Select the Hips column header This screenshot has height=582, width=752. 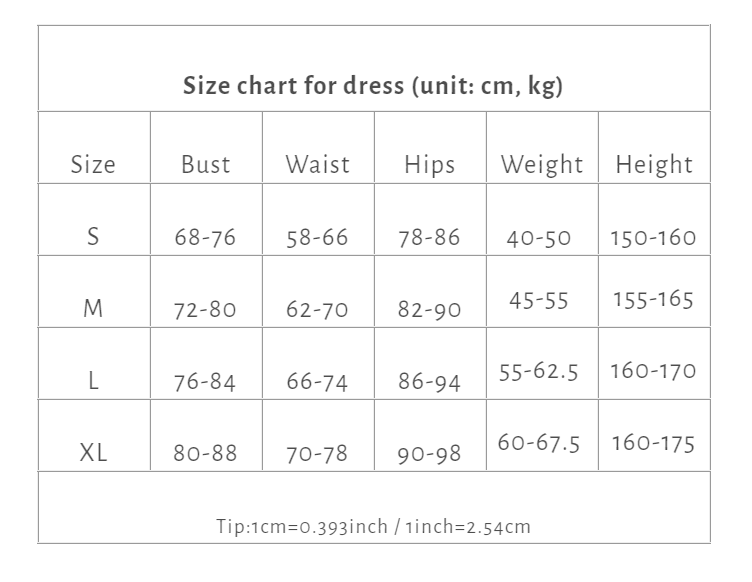click(x=430, y=164)
